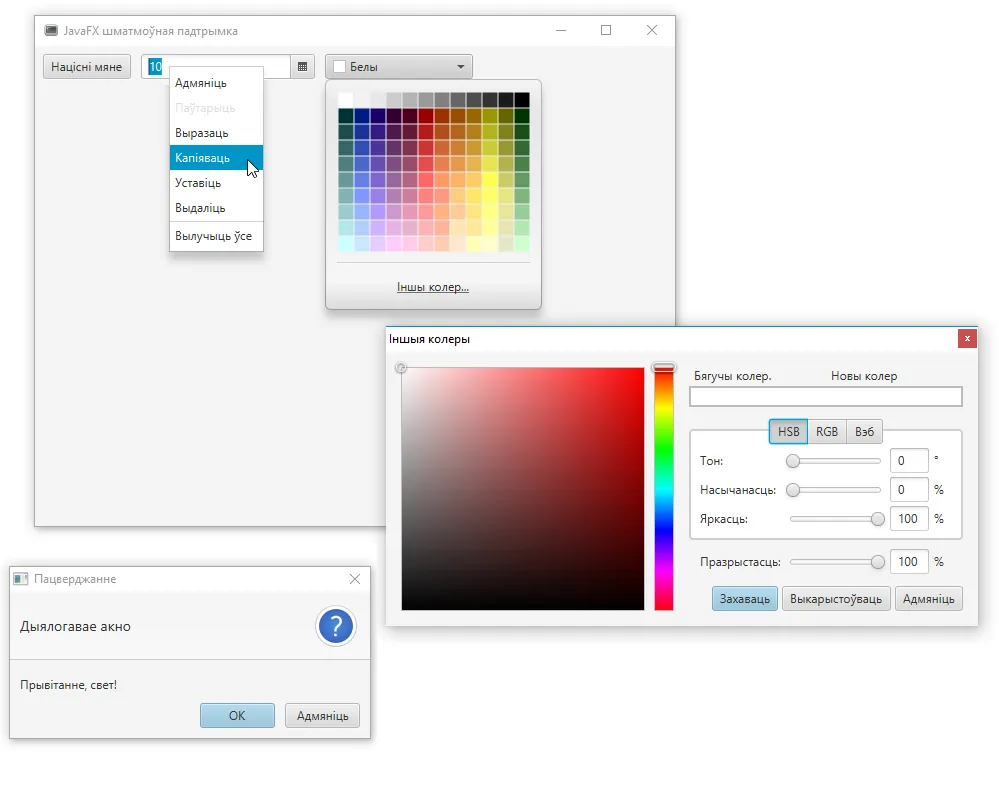The height and width of the screenshot is (800, 999).
Task: Click the JavaFX window title icon
Action: tap(51, 31)
